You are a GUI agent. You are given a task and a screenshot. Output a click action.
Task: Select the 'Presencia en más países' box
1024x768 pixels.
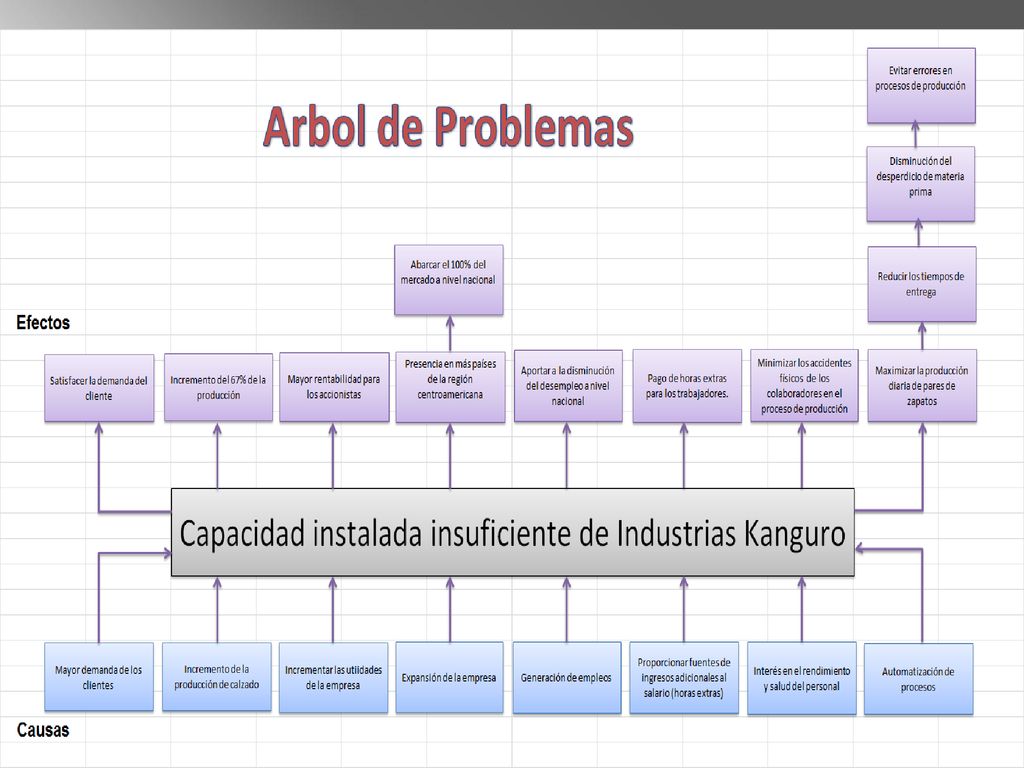pyautogui.click(x=450, y=387)
